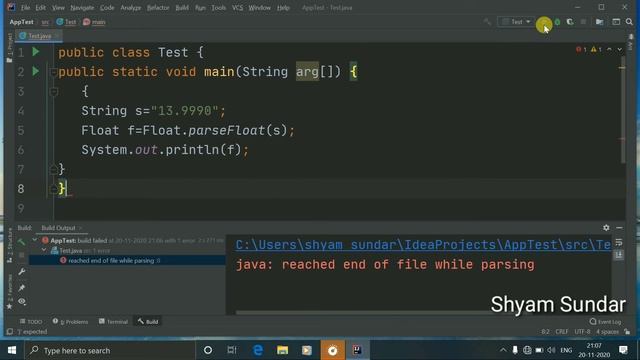640x360 pixels.
Task: Open Project Structure from the toolbar
Action: (x=600, y=22)
